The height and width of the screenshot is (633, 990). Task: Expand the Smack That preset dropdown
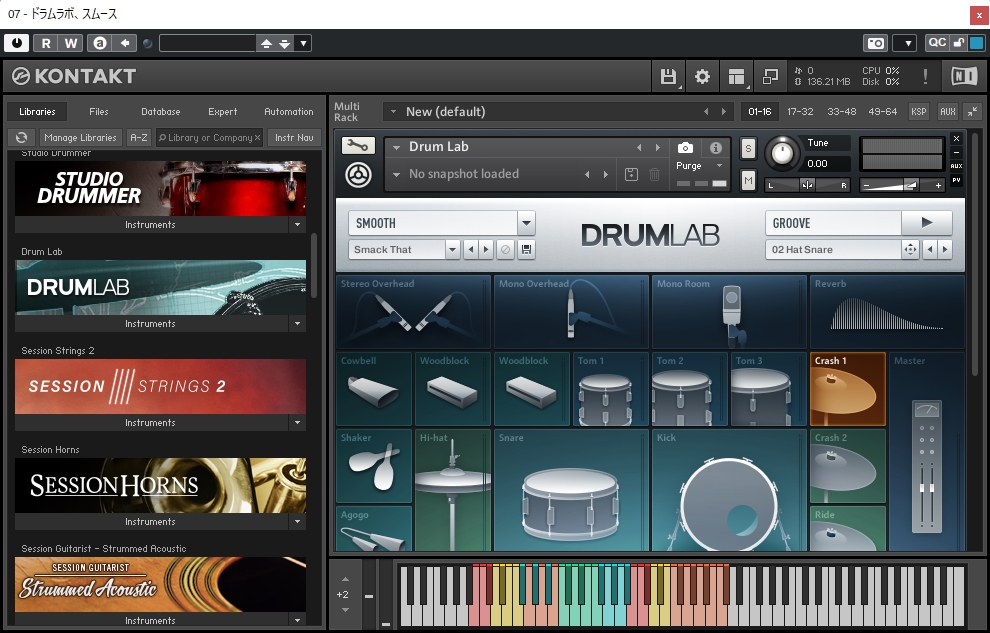click(x=452, y=250)
